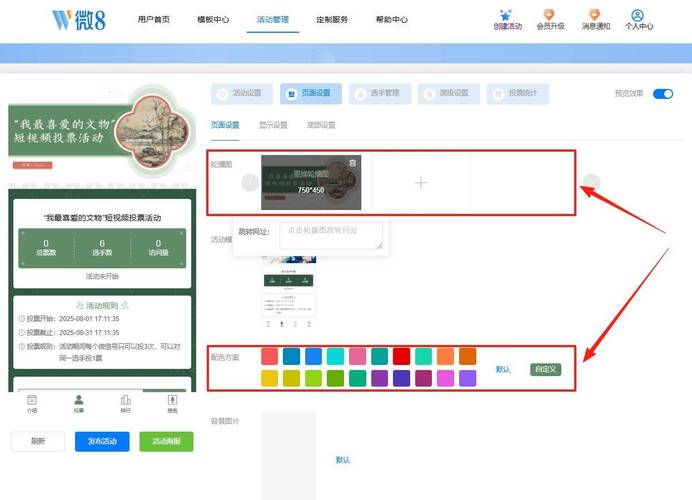Open 帮助中心 in top navigation
This screenshot has height=500, width=692.
coord(392,19)
